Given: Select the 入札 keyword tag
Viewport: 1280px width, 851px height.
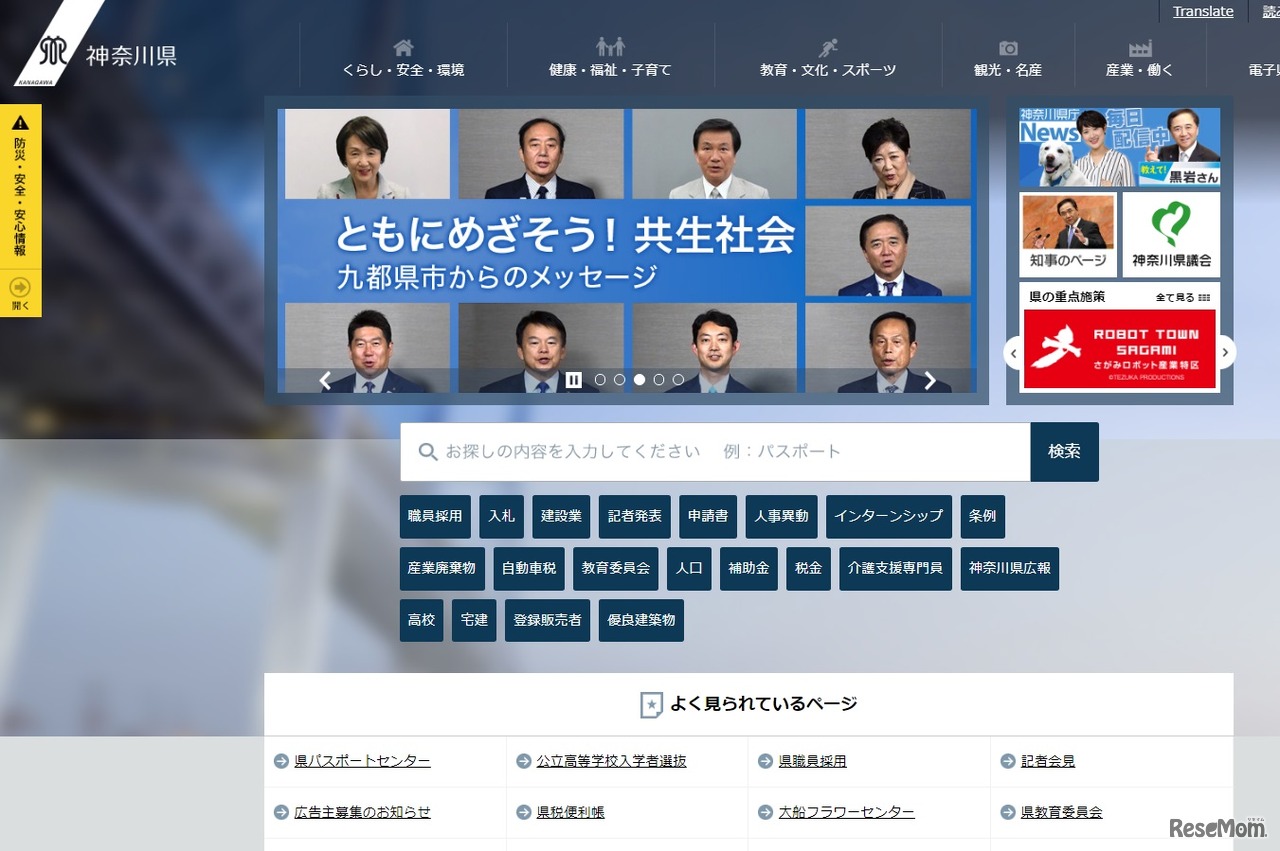Looking at the screenshot, I should (501, 517).
